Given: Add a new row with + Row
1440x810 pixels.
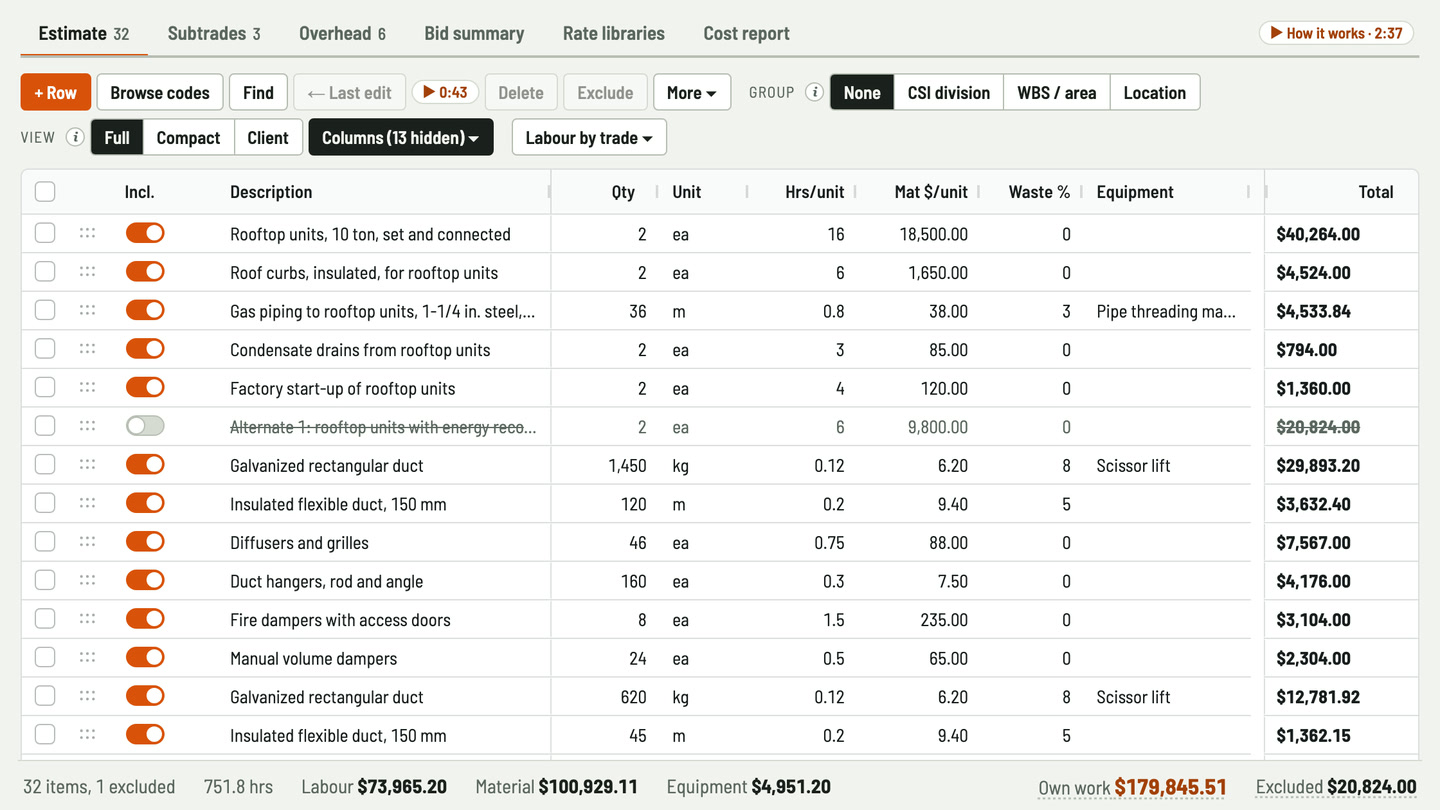Looking at the screenshot, I should [x=56, y=92].
